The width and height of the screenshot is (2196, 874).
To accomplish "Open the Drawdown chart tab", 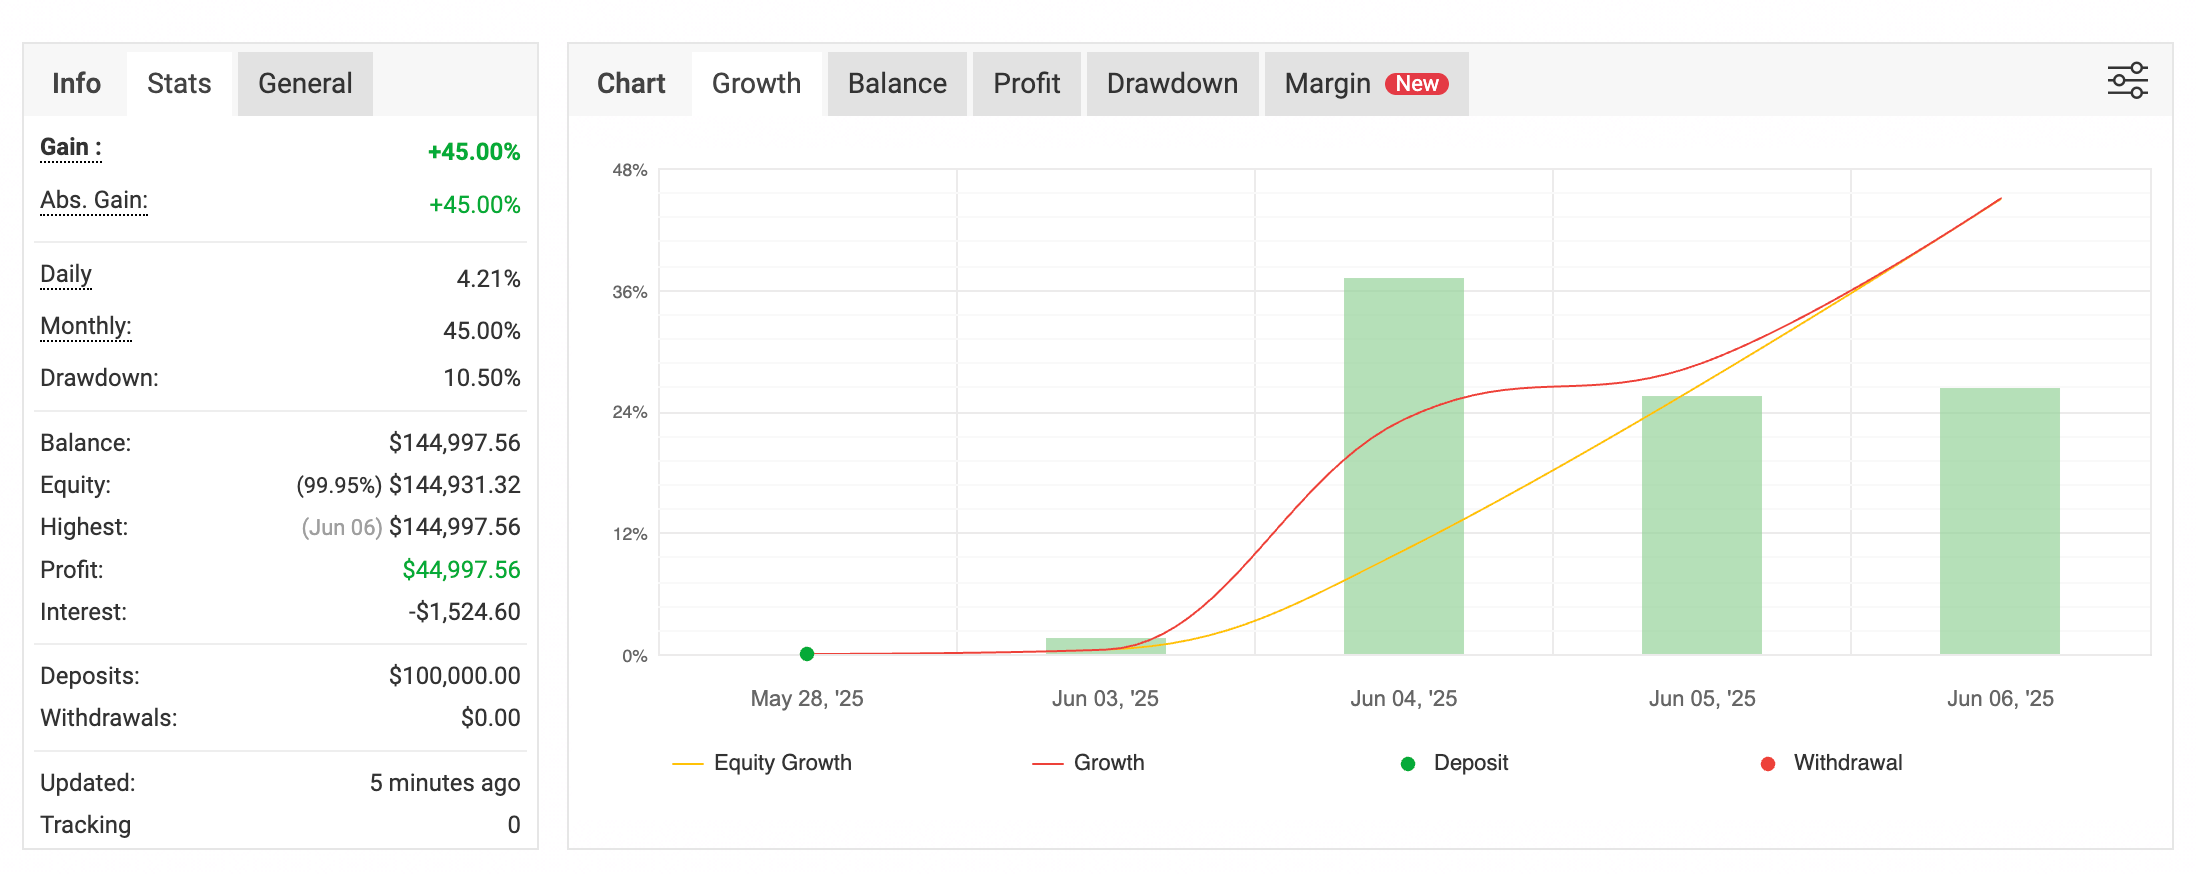I will click(x=1172, y=84).
